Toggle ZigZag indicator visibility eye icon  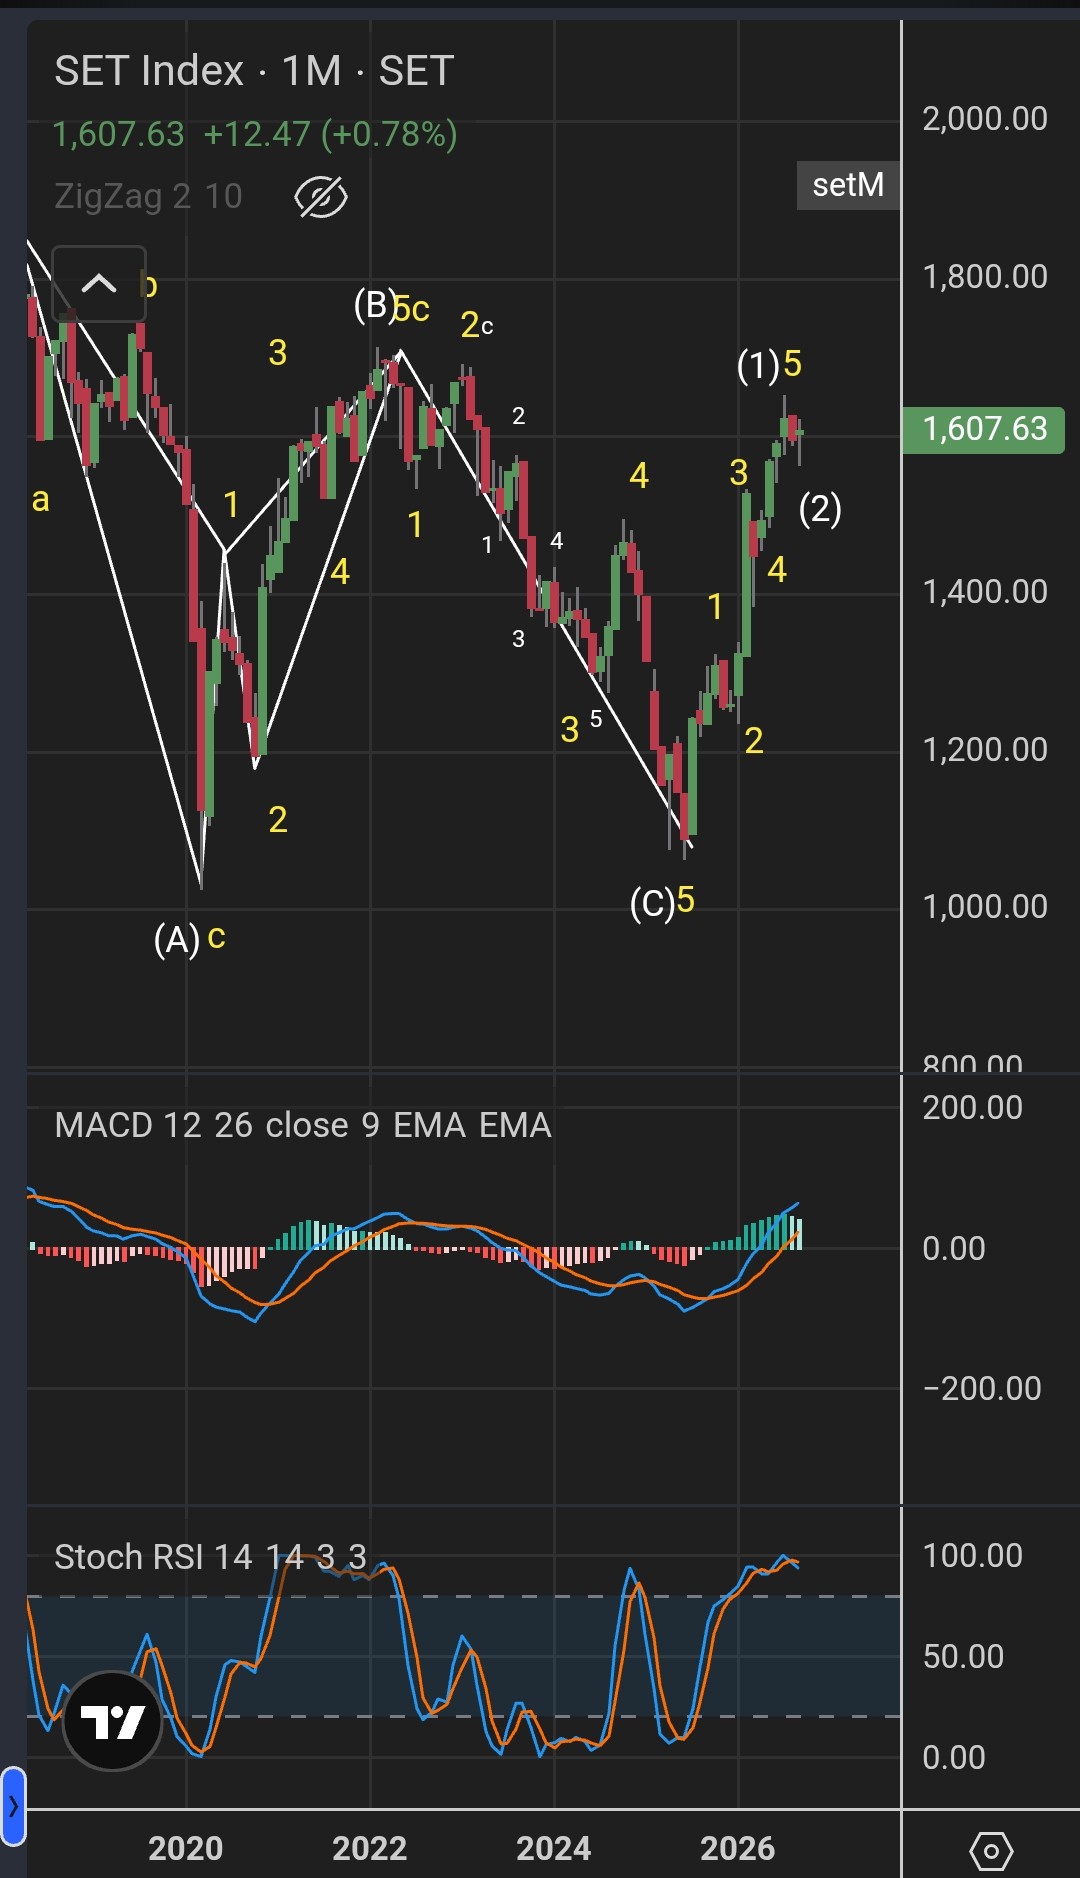click(x=321, y=197)
